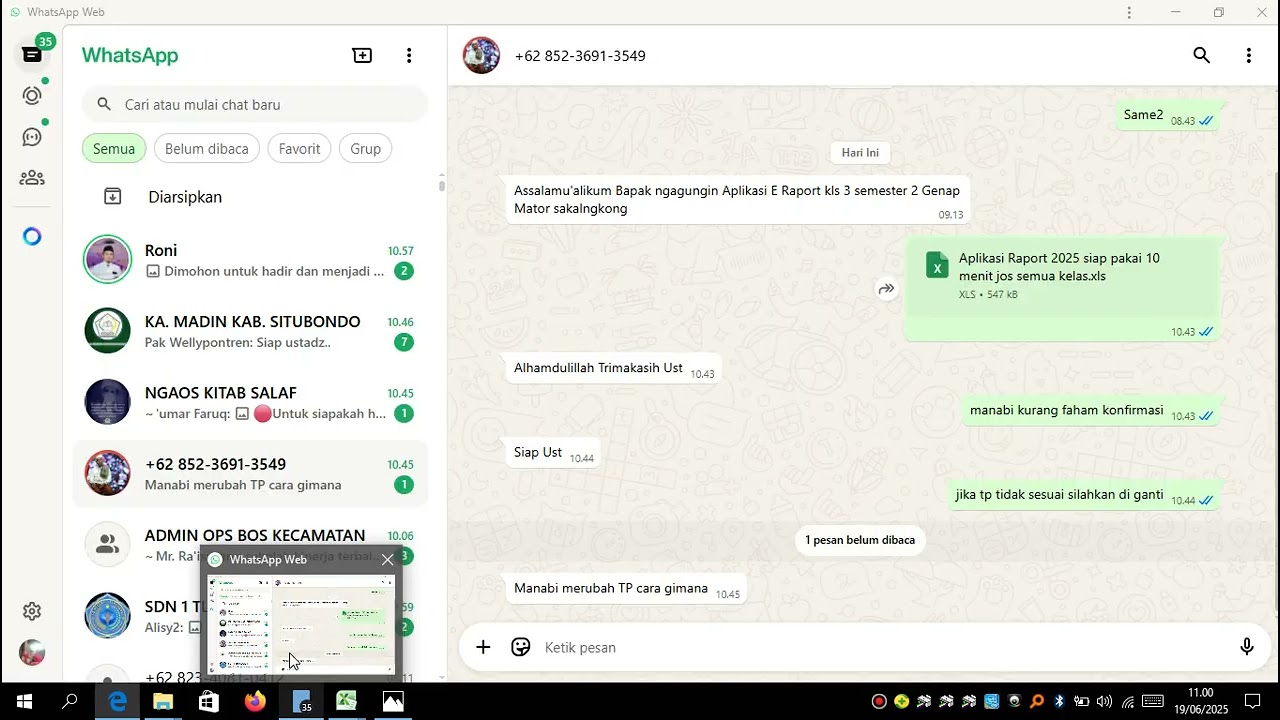Select the Grup filter chip
Screen dimensions: 1280x720
365,149
